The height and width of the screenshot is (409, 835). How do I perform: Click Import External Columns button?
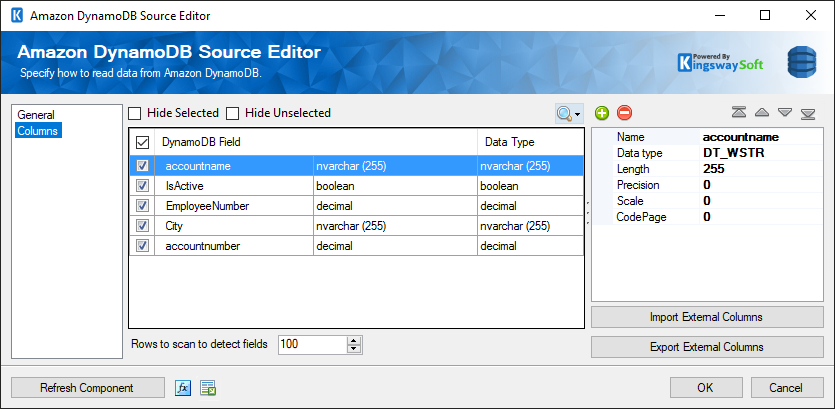[707, 317]
